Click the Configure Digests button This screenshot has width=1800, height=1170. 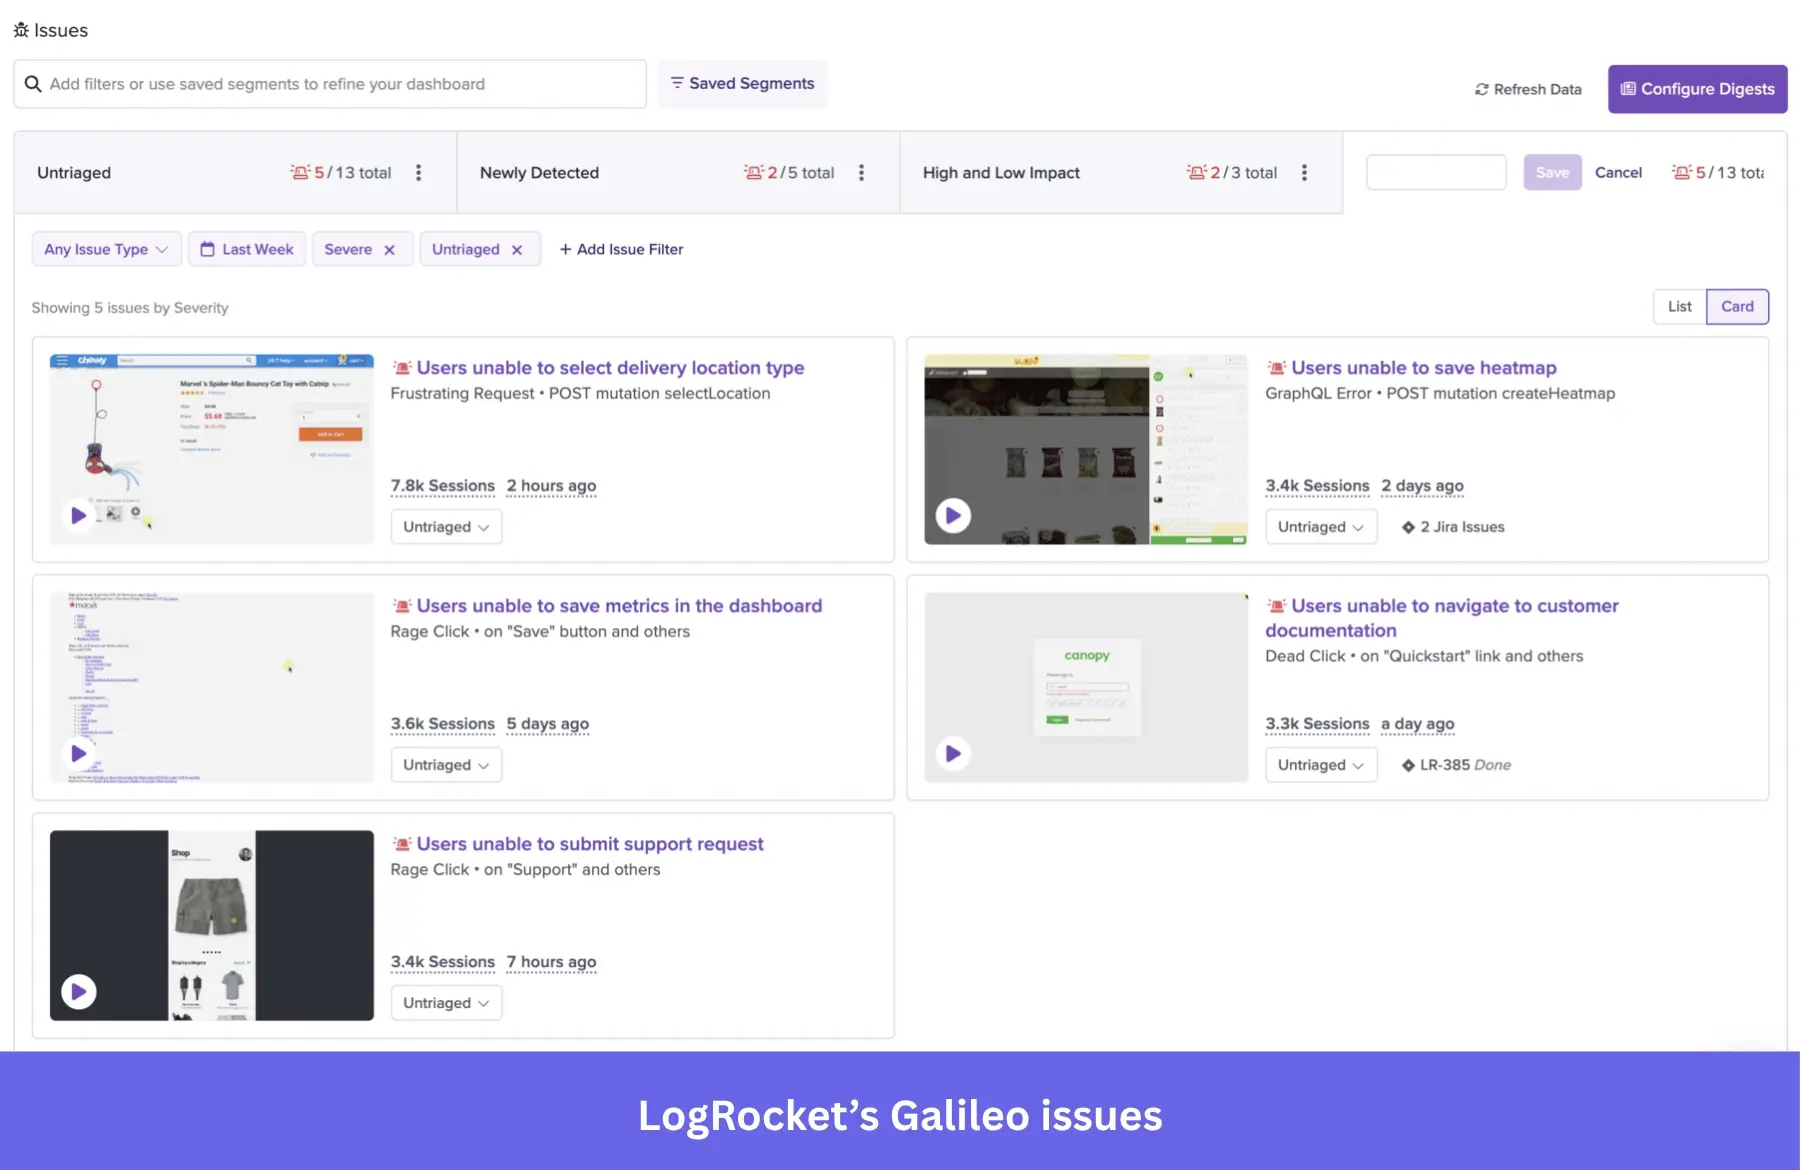point(1697,89)
